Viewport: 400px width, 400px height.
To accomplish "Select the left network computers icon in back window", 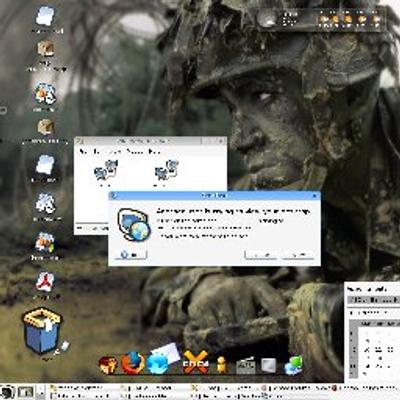I will [106, 171].
